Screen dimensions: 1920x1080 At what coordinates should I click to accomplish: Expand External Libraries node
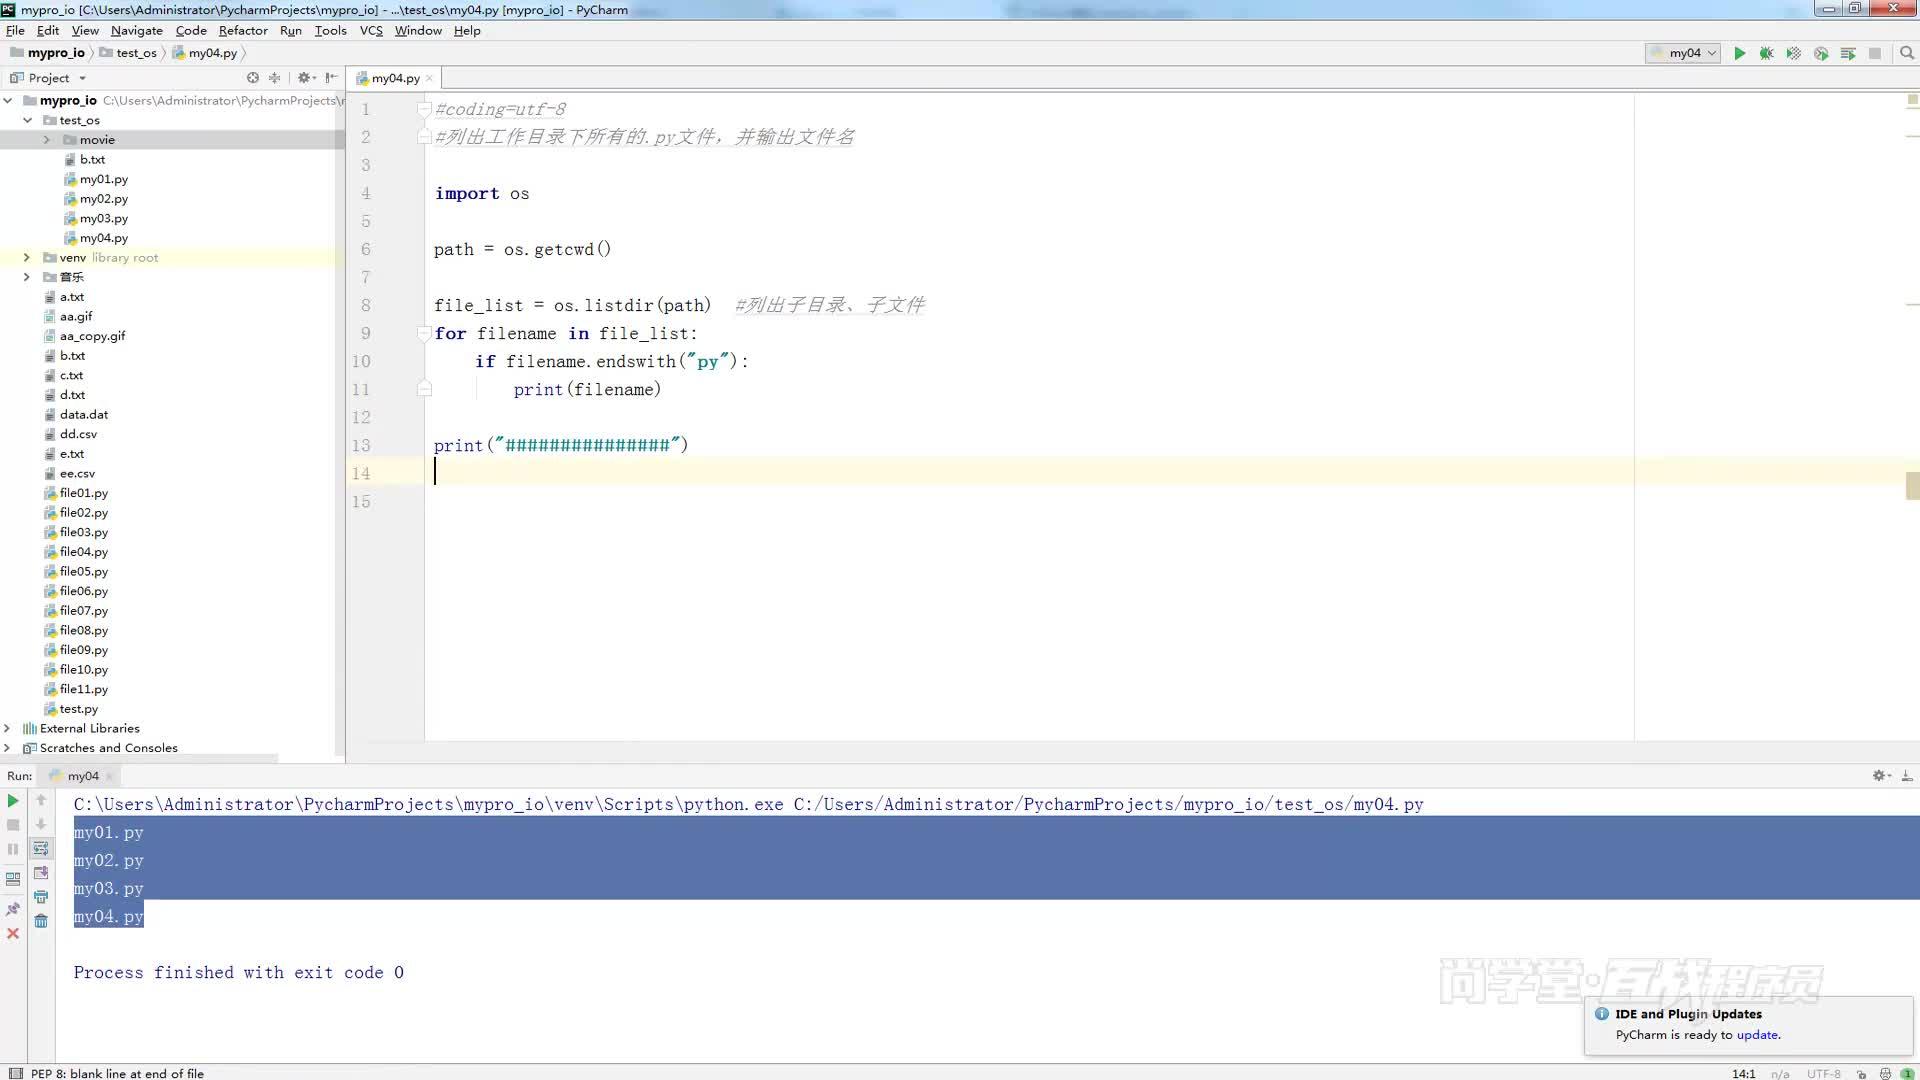[8, 728]
